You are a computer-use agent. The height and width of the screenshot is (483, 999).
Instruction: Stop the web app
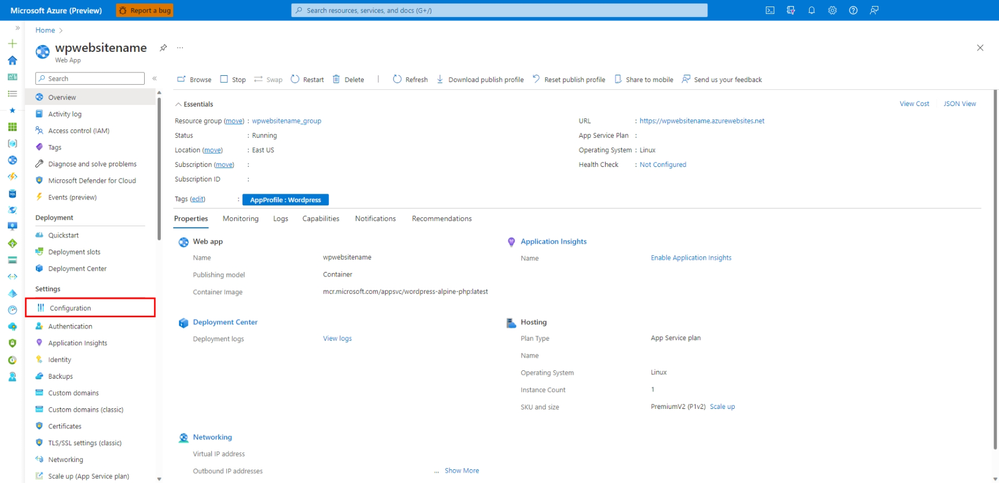(233, 80)
